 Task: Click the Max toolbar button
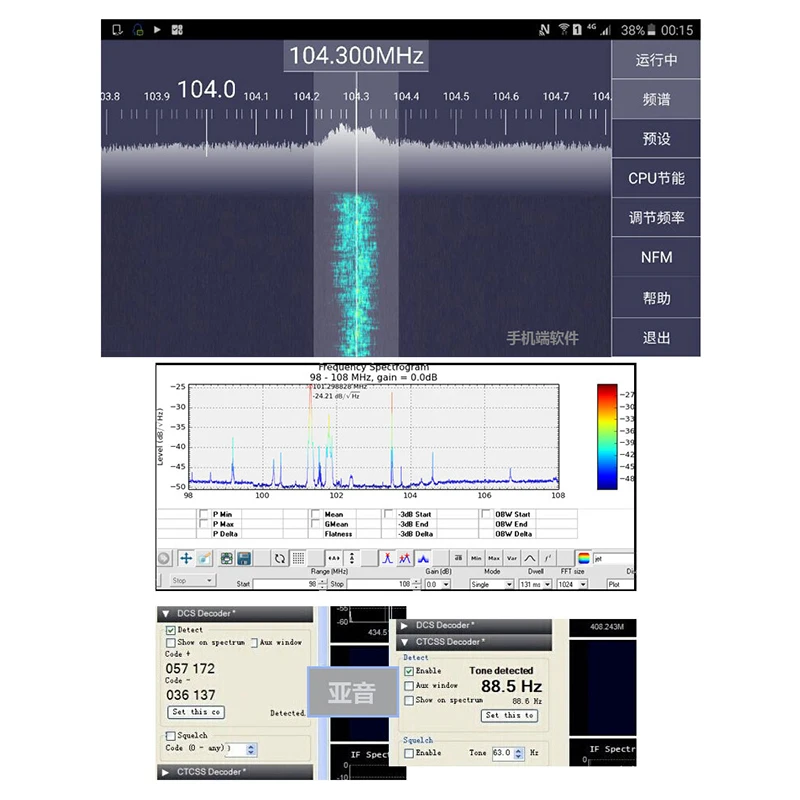pyautogui.click(x=494, y=558)
